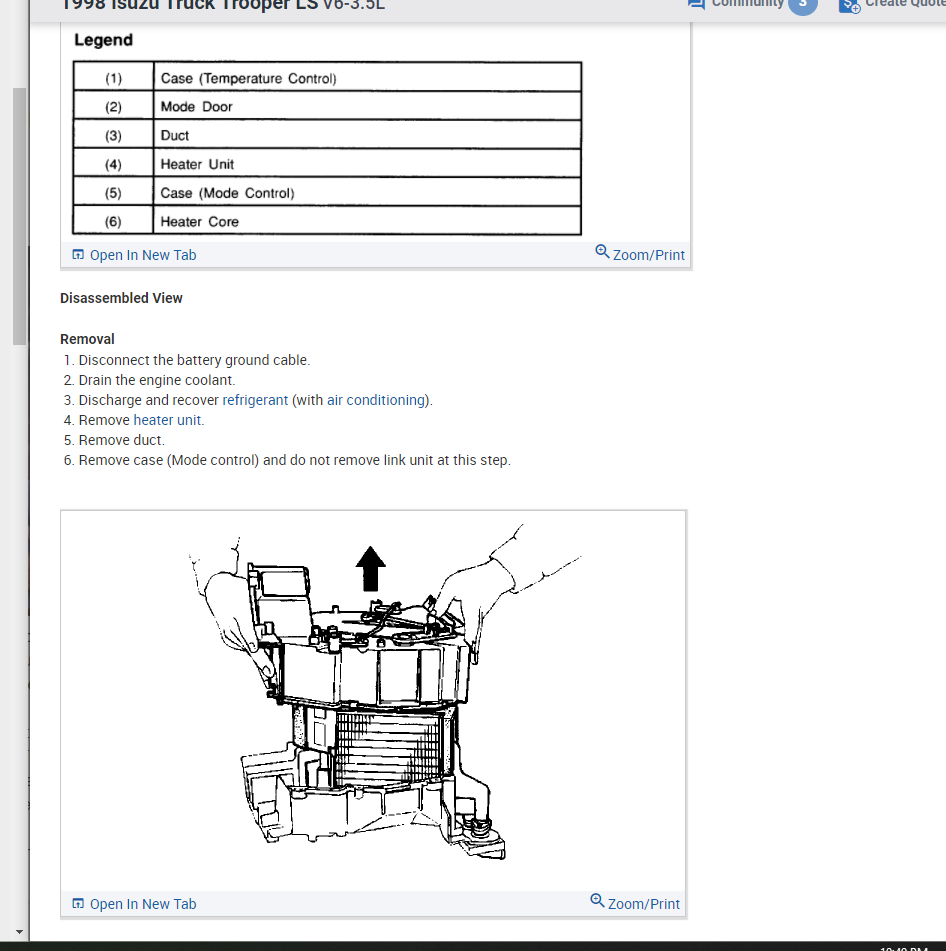Click the 'Legend' heading

point(103,40)
